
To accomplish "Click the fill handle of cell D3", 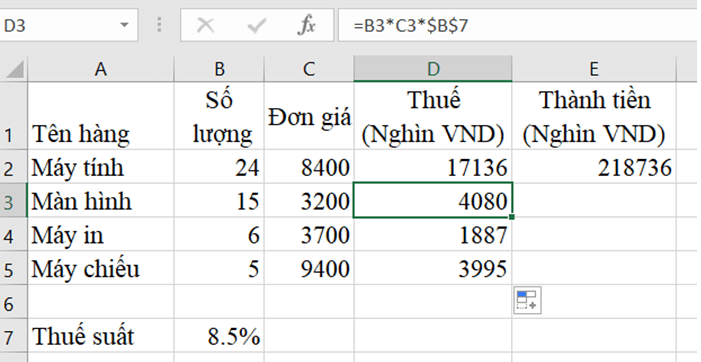I will (x=511, y=217).
